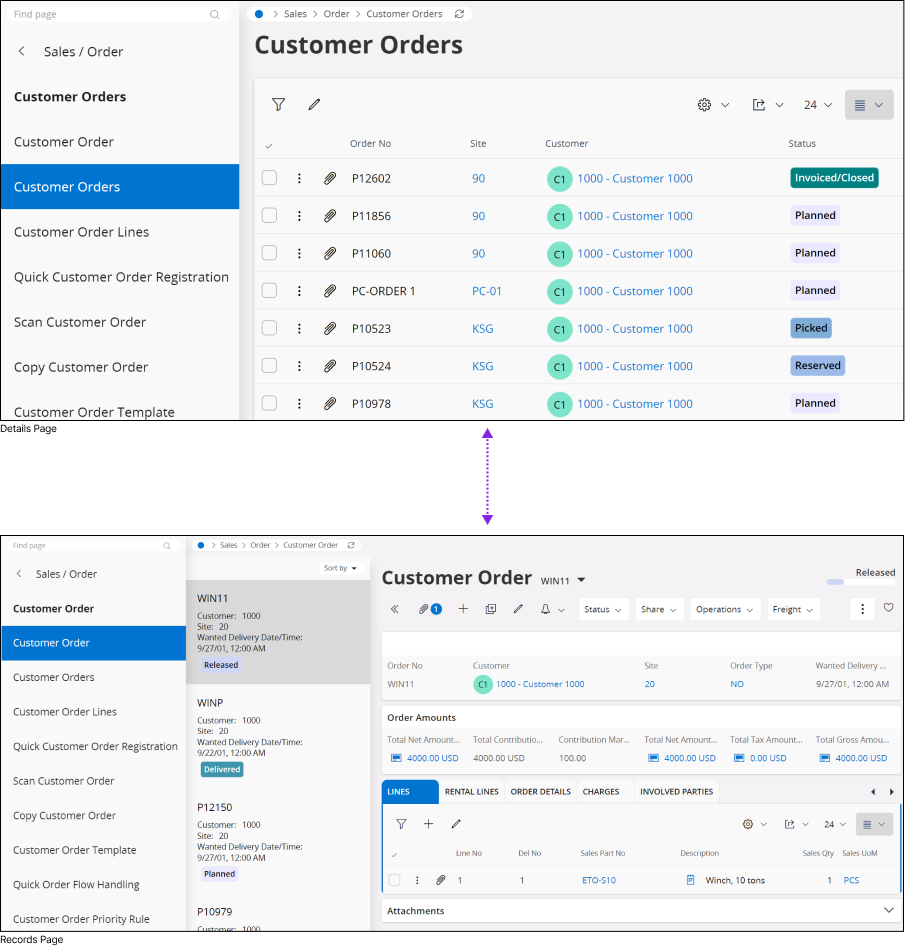
Task: Switch to the Order Details tab
Action: [540, 792]
